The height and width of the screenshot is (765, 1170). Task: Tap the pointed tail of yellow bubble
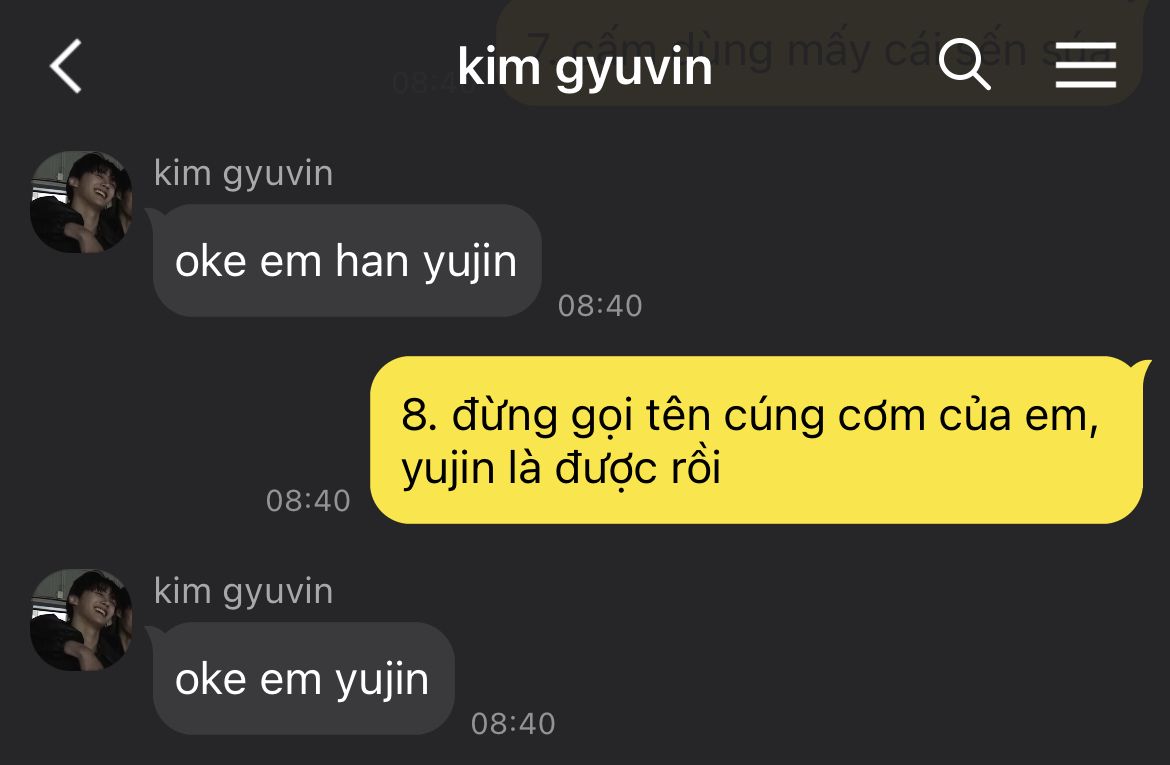[x=1142, y=367]
